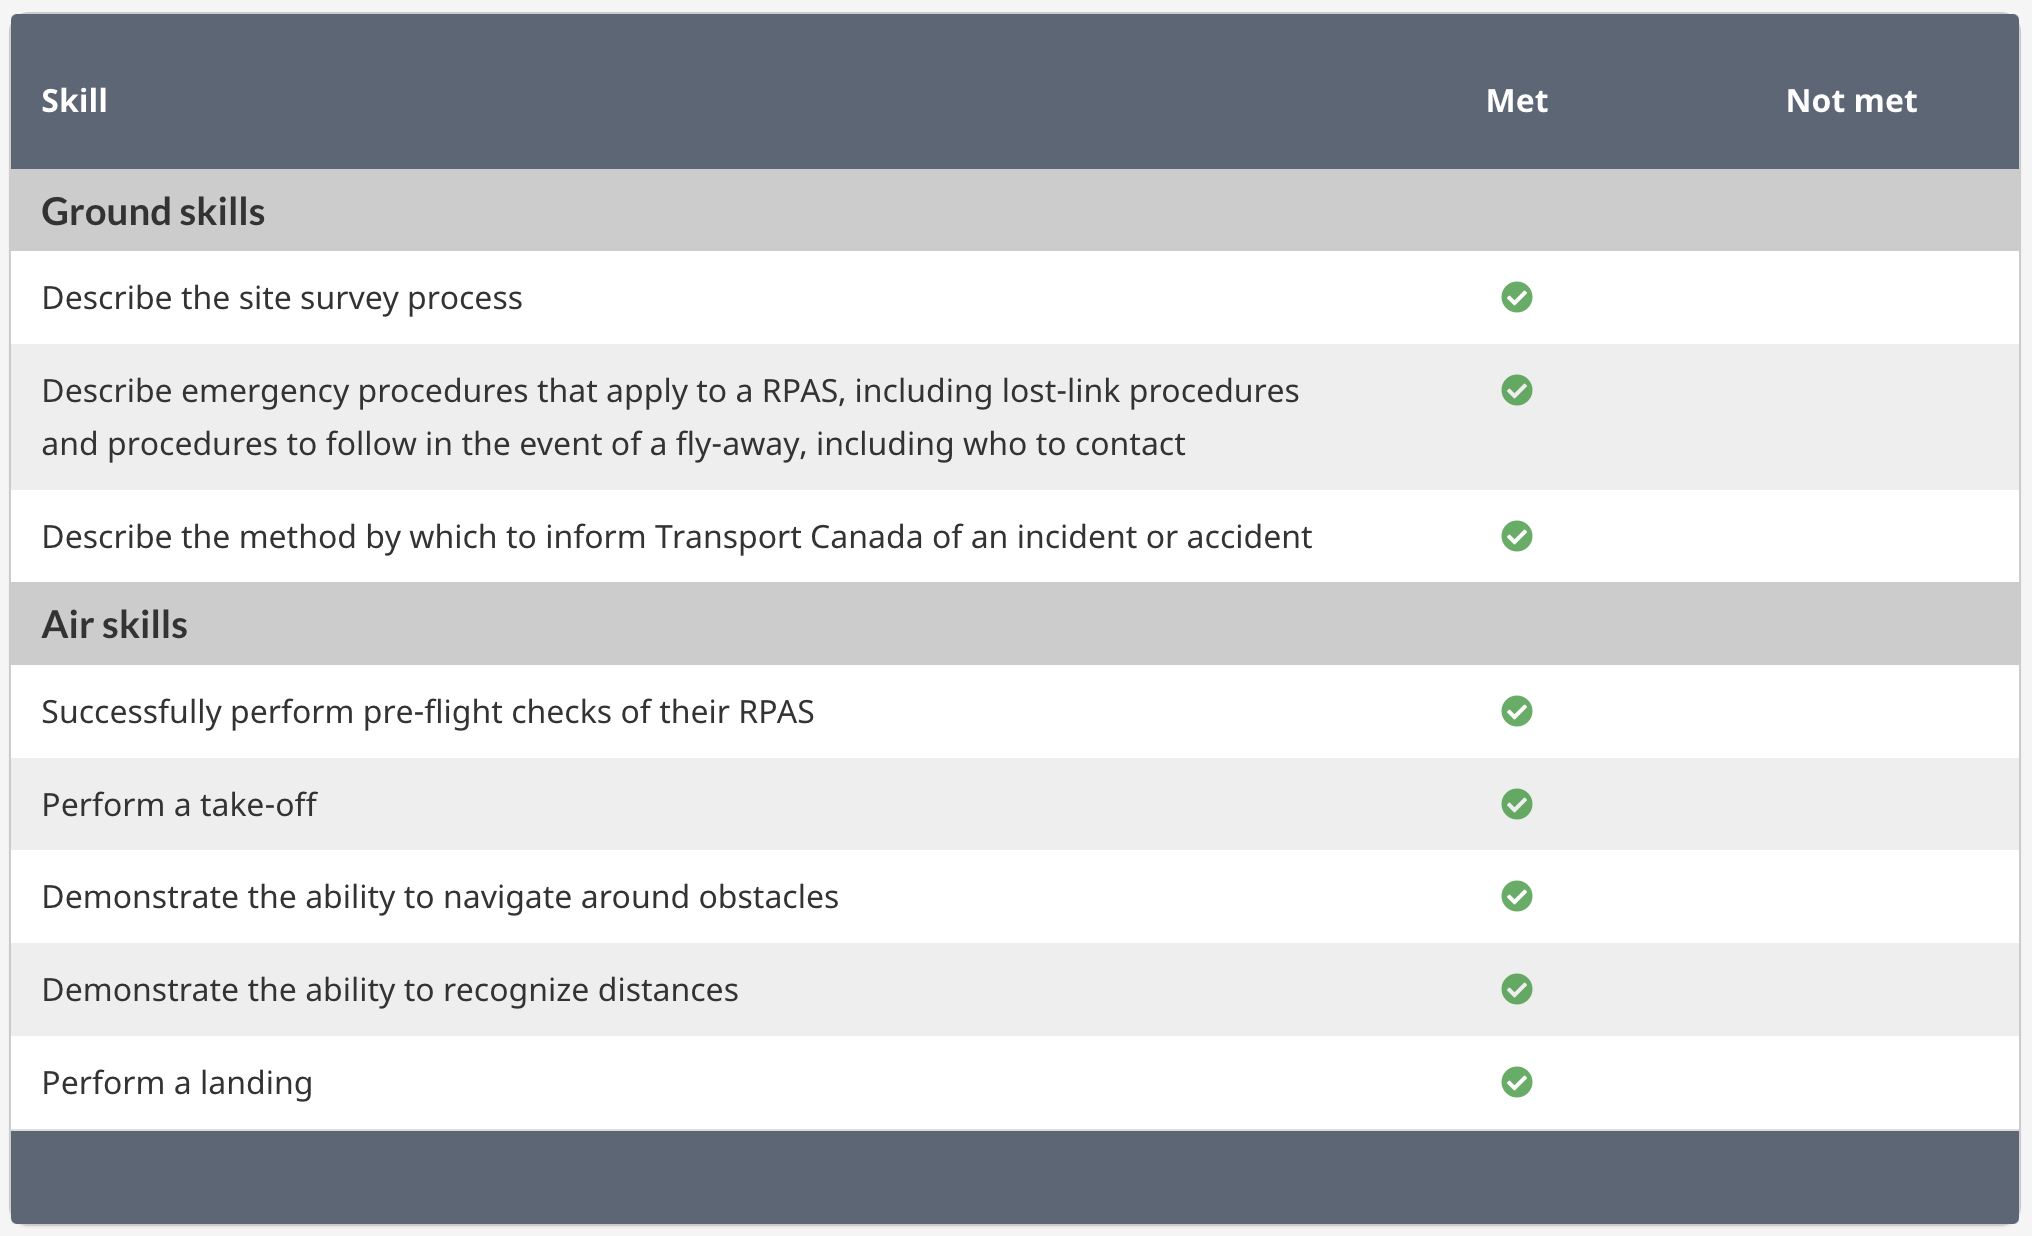The width and height of the screenshot is (2032, 1236).
Task: Click 'Successfully perform pre-flight checks' text
Action: 428,712
